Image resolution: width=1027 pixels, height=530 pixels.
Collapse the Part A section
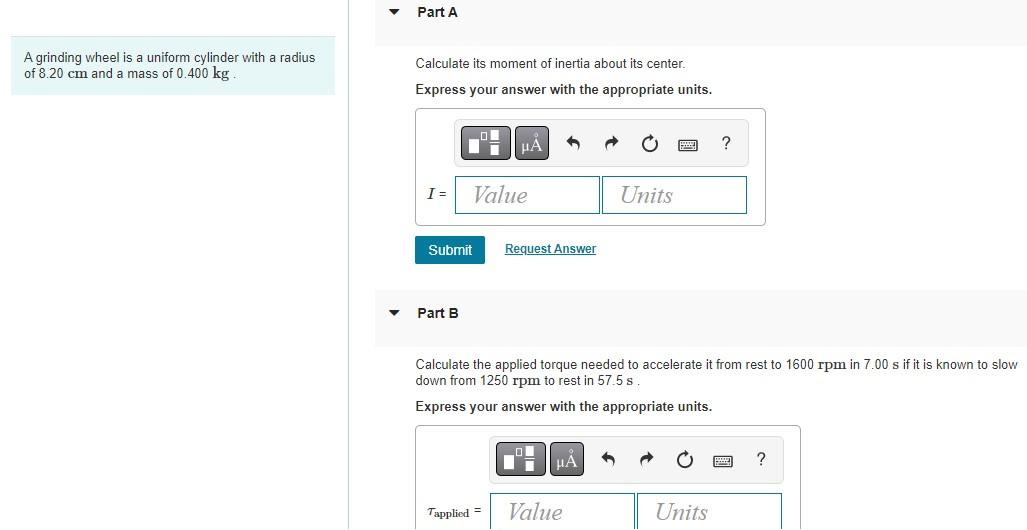pos(394,12)
